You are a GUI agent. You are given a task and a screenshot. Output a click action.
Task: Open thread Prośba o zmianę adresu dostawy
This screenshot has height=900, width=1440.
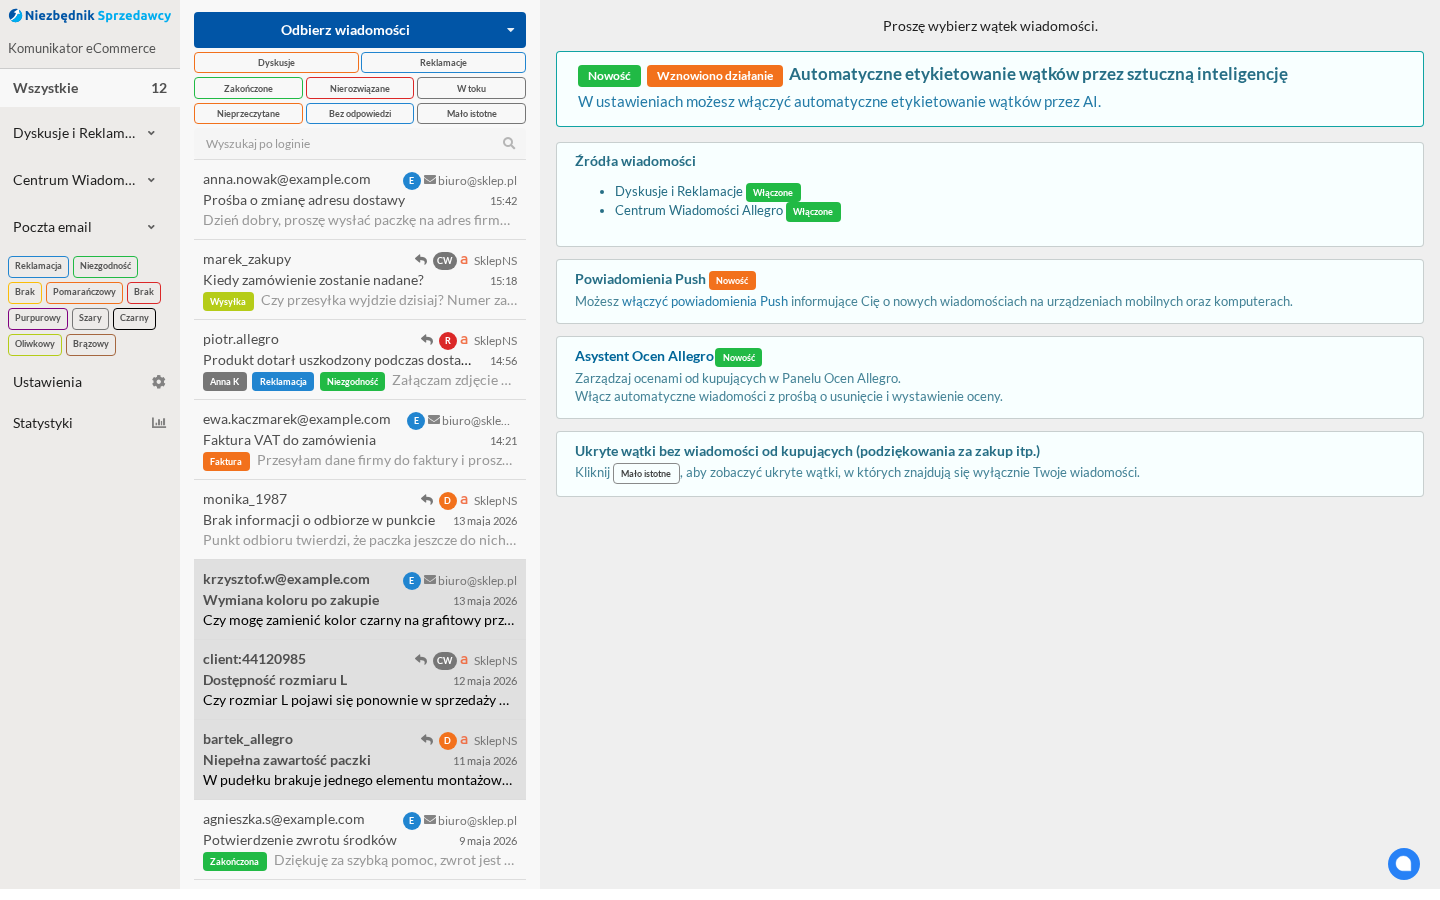(x=360, y=200)
